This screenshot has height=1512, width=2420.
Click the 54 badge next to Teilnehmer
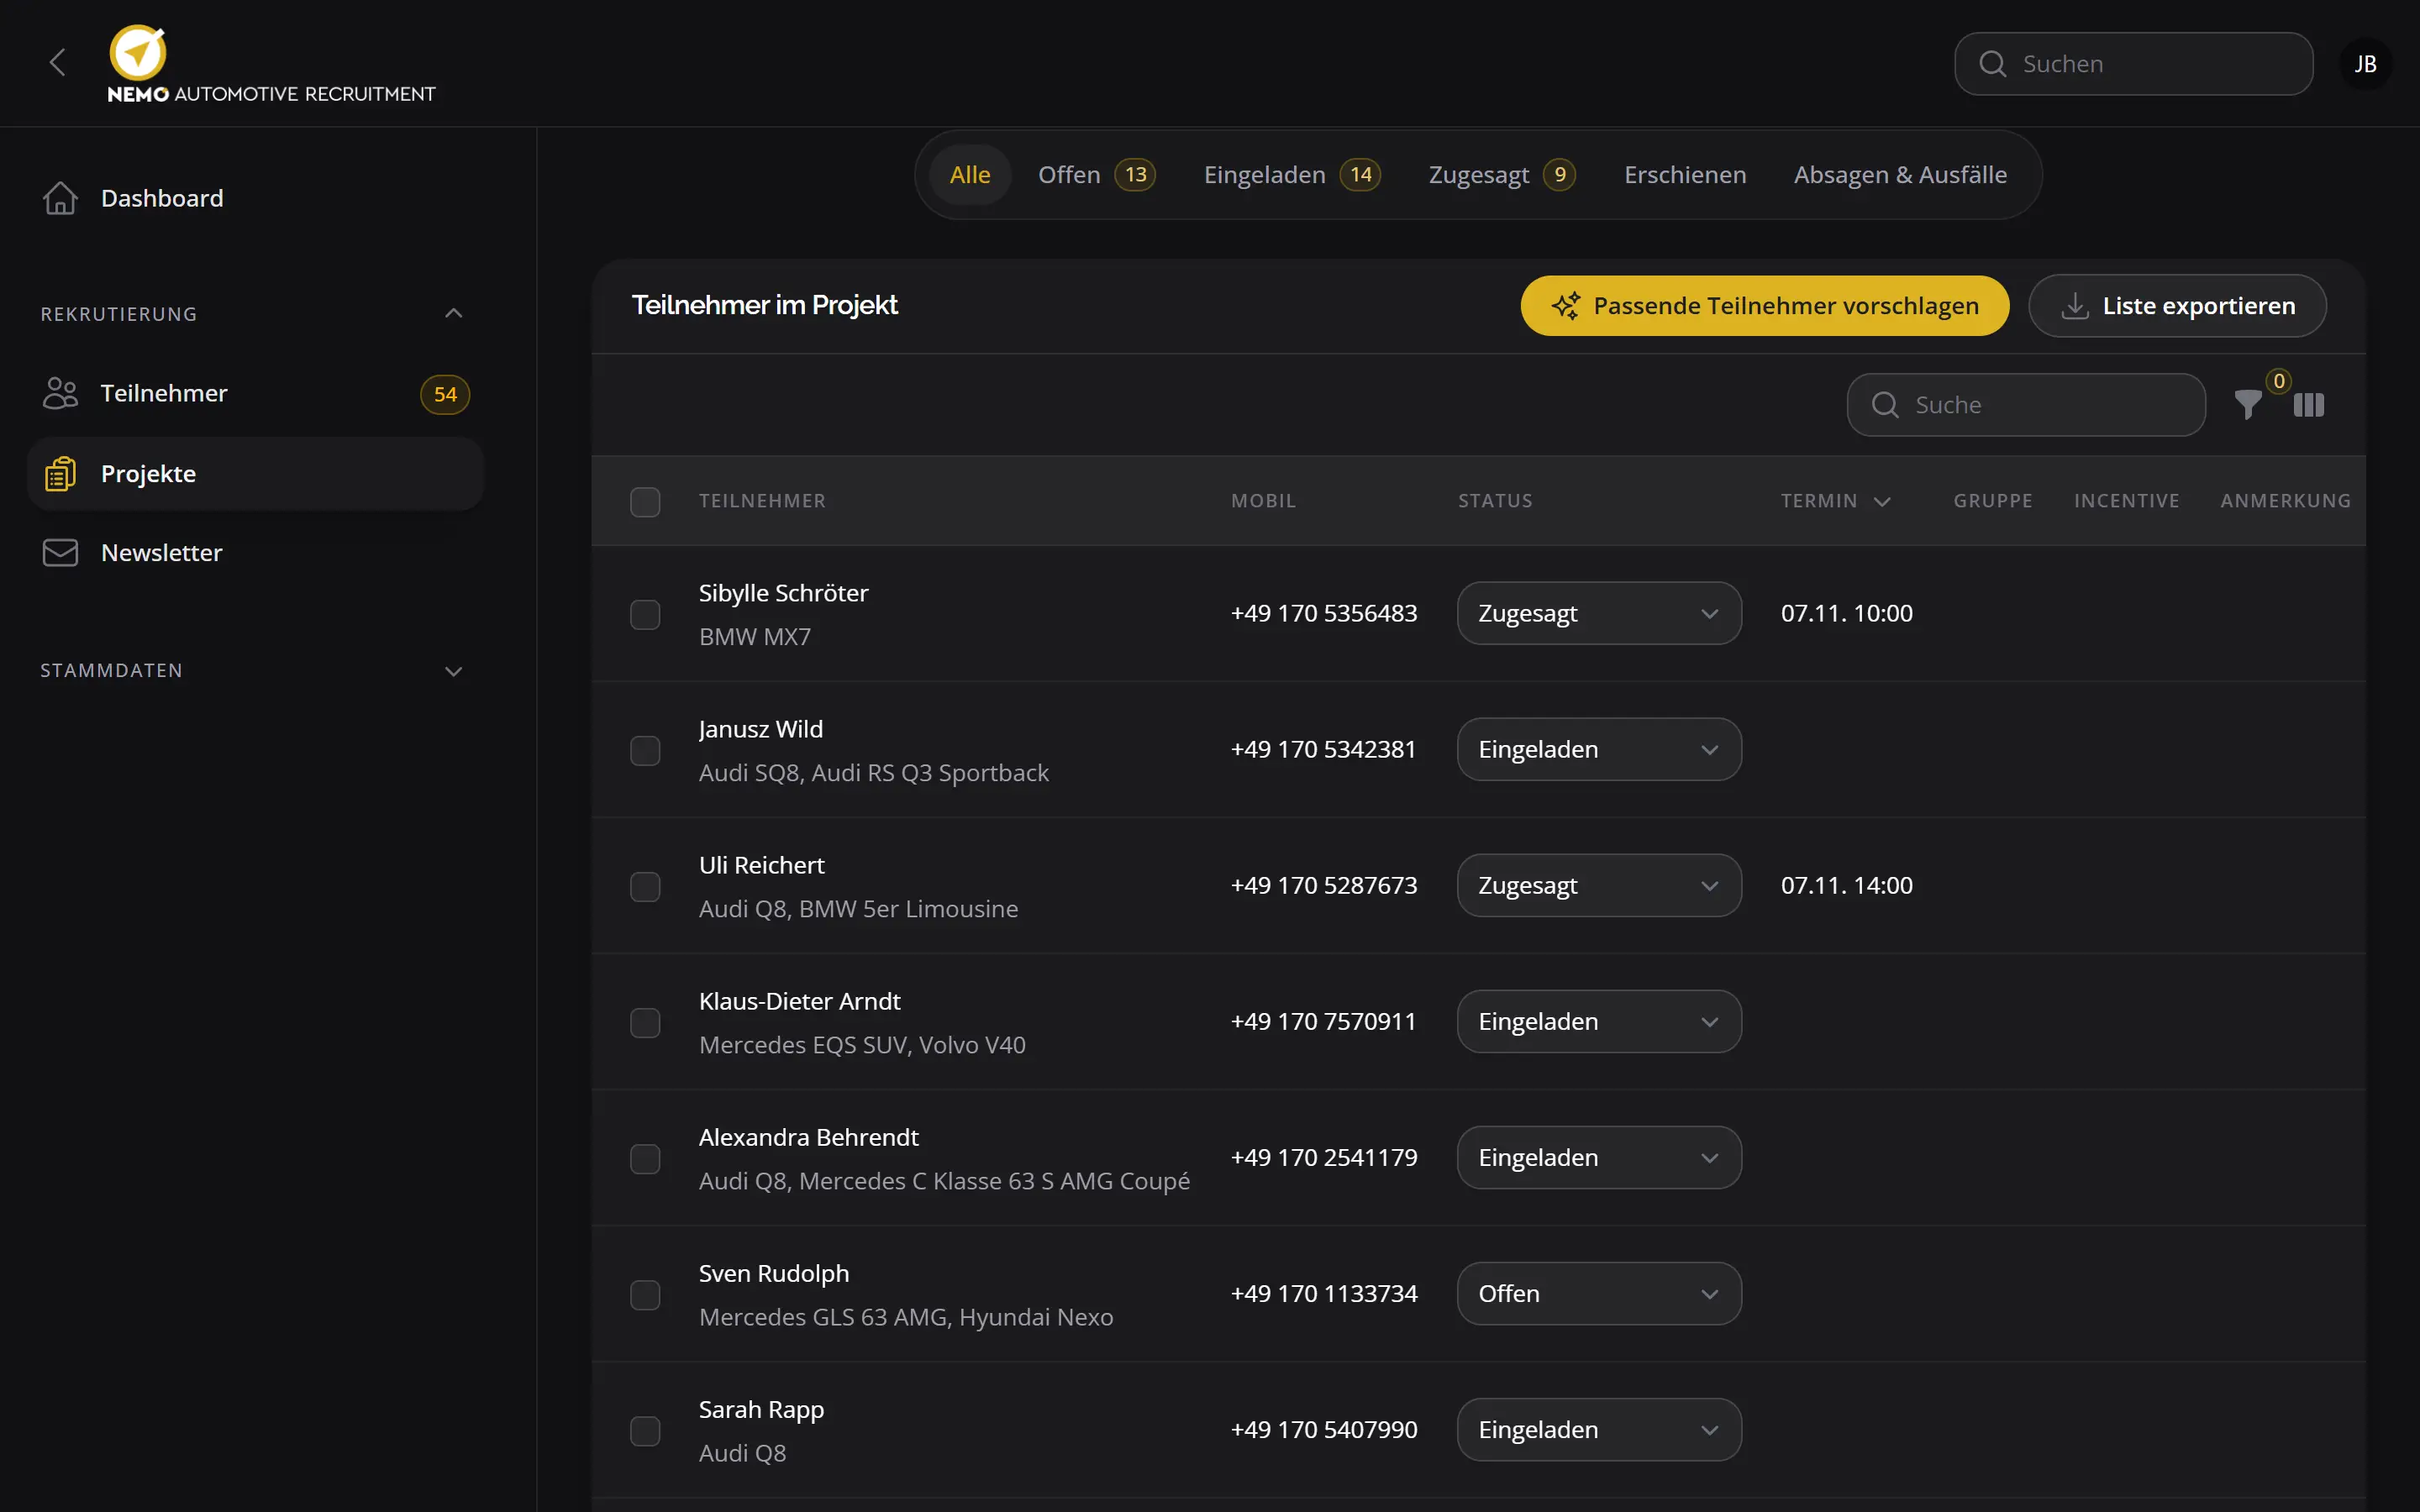click(445, 394)
